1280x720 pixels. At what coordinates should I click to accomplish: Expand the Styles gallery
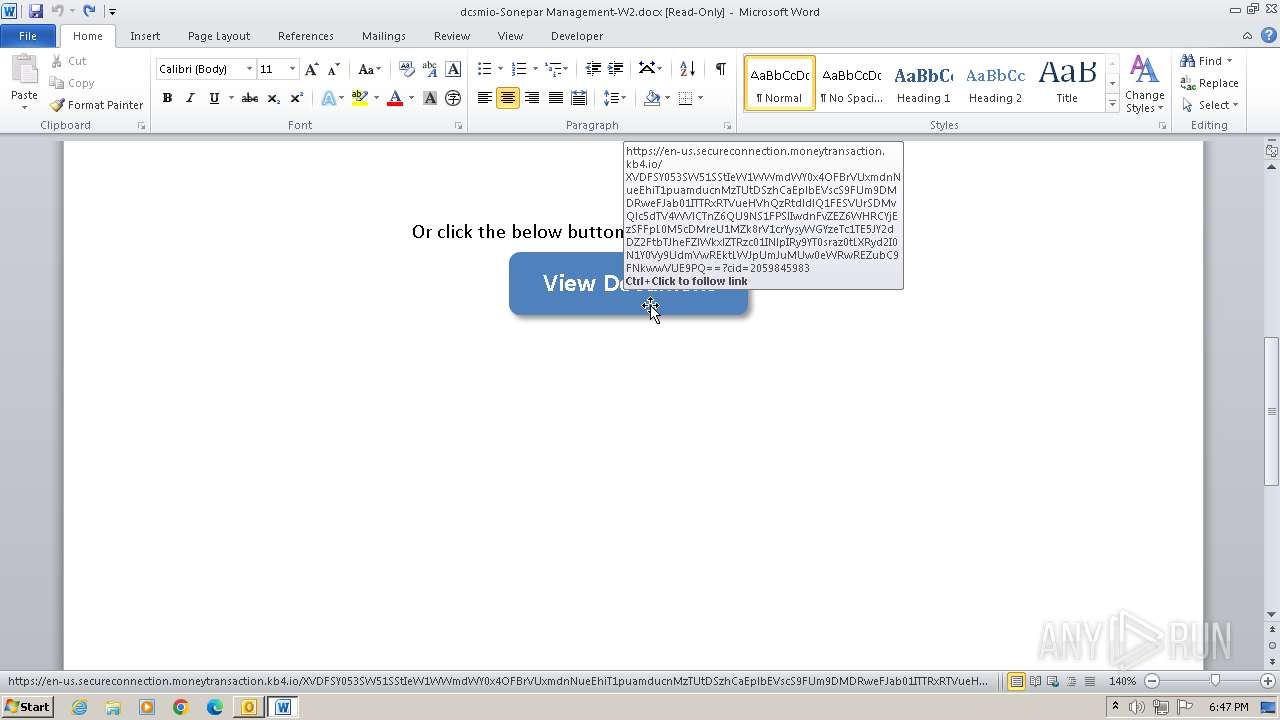(1112, 104)
